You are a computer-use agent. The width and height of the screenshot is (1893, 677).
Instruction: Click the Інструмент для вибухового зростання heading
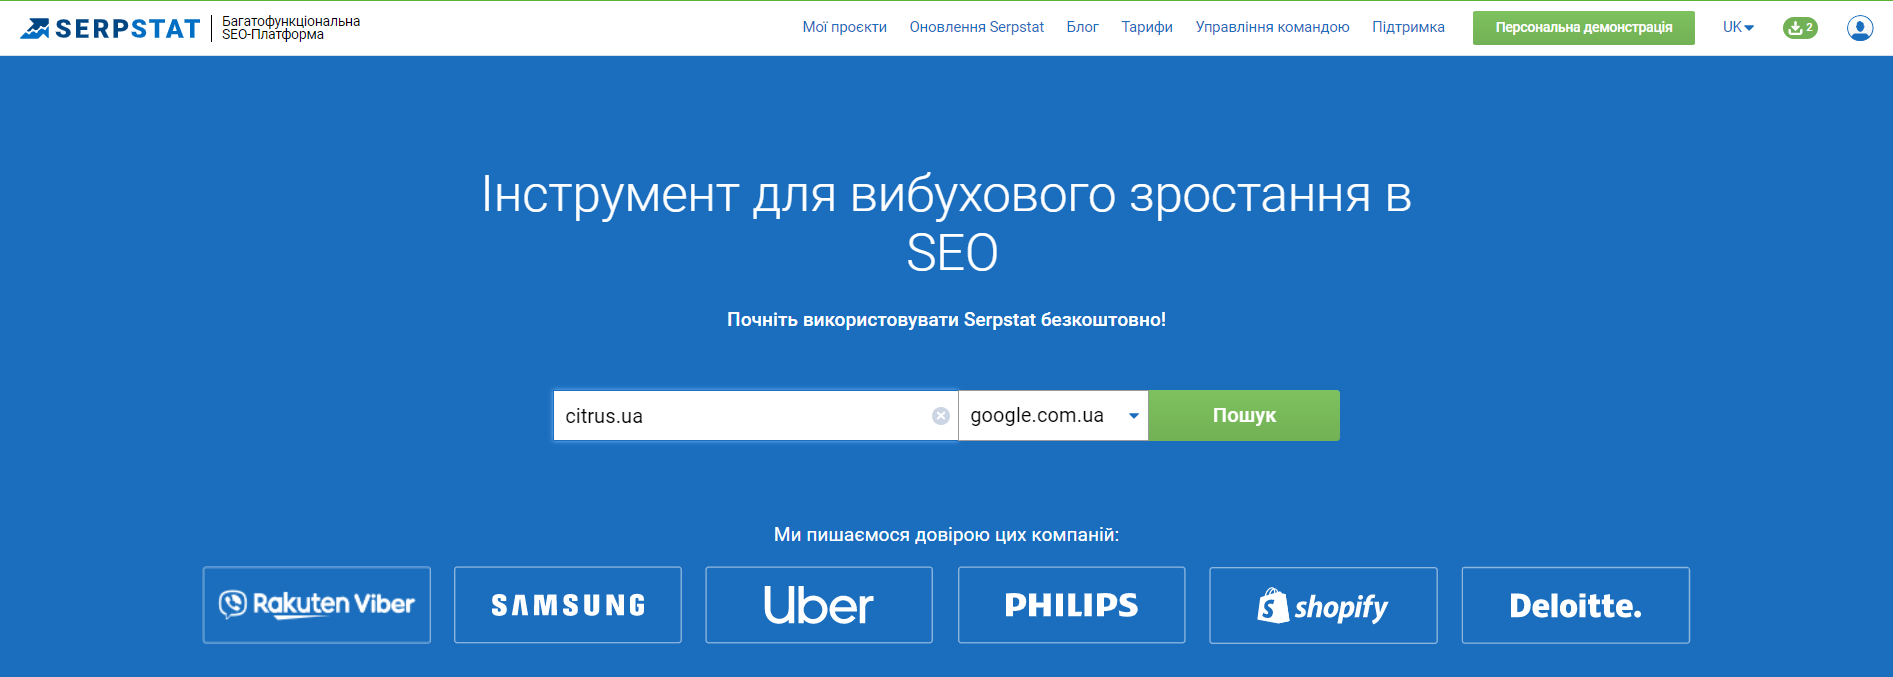pos(946,222)
